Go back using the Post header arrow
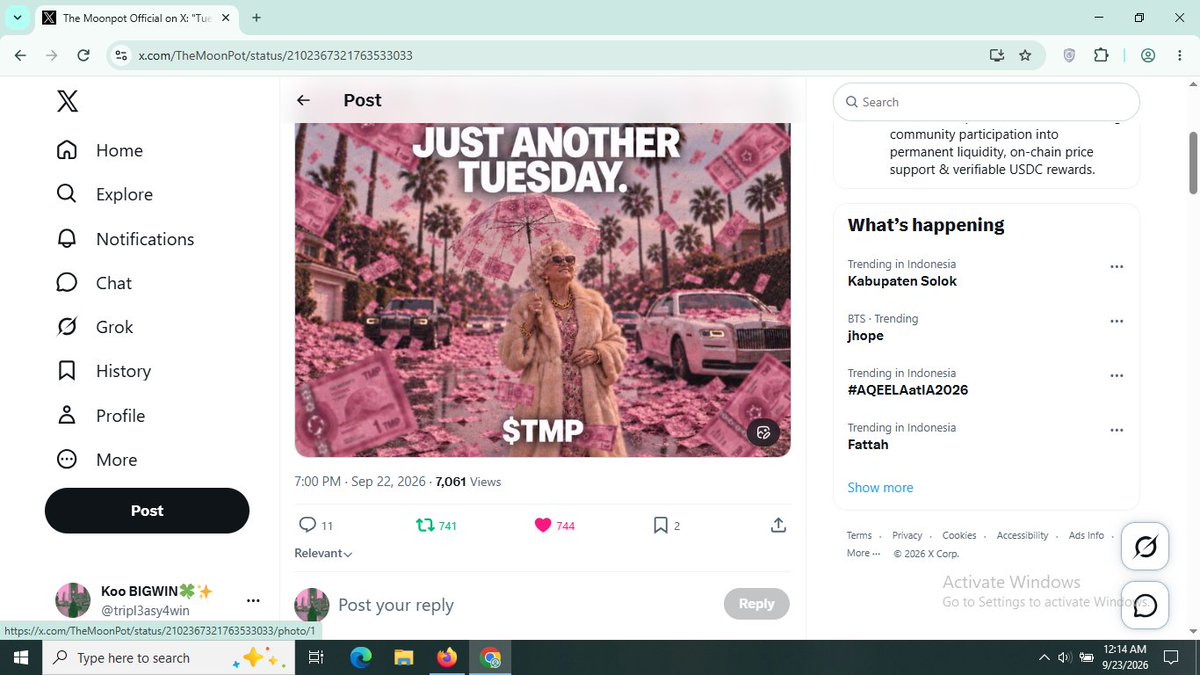This screenshot has width=1200, height=675. (304, 100)
